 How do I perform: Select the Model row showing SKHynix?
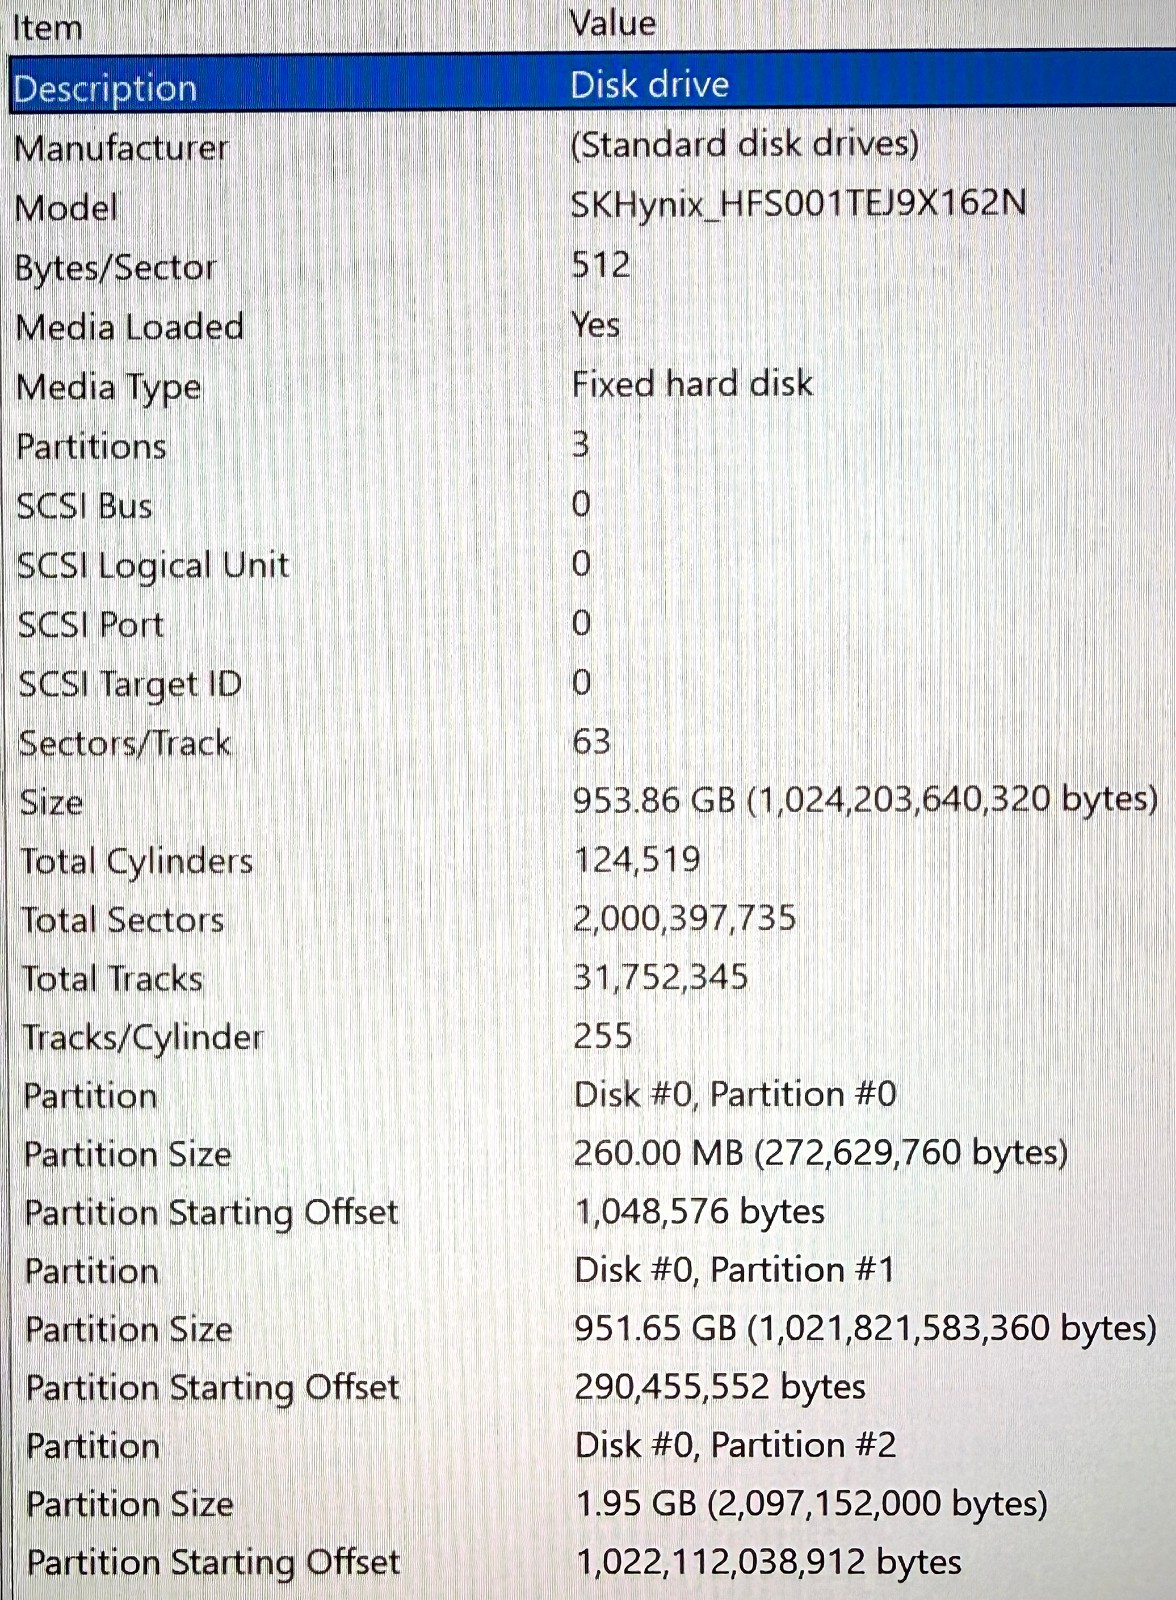592,206
